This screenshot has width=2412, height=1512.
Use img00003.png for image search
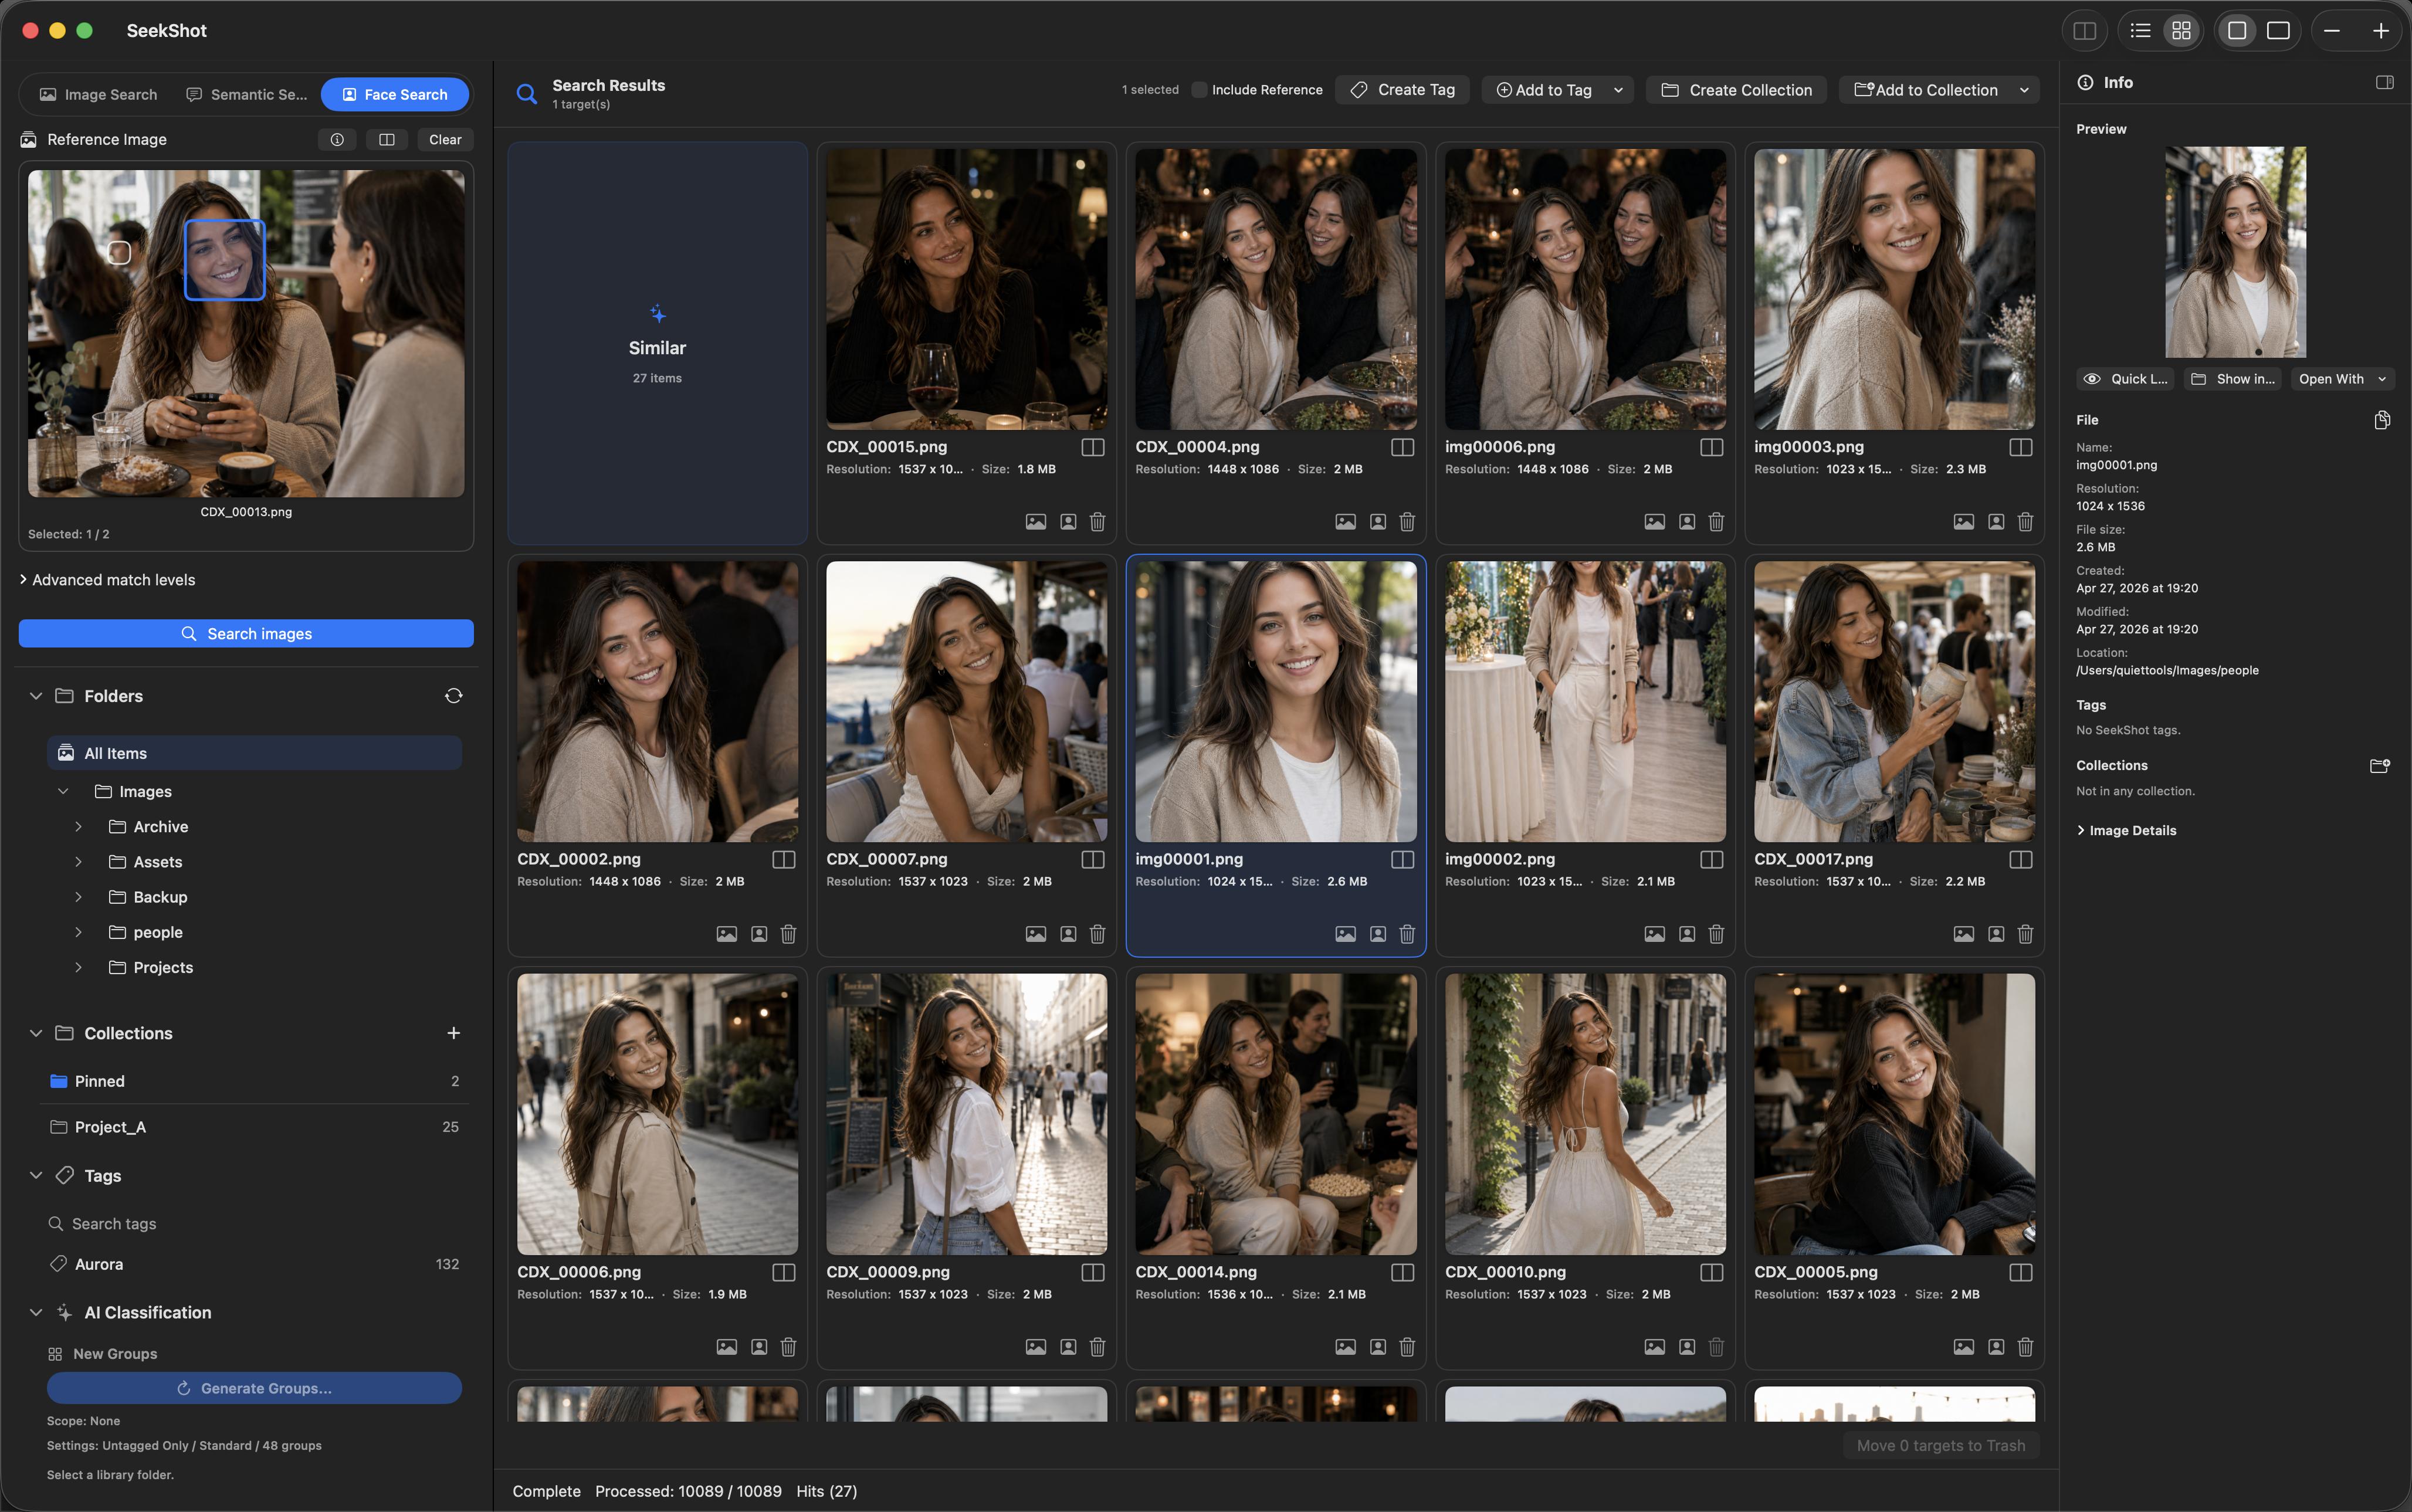pos(1964,522)
